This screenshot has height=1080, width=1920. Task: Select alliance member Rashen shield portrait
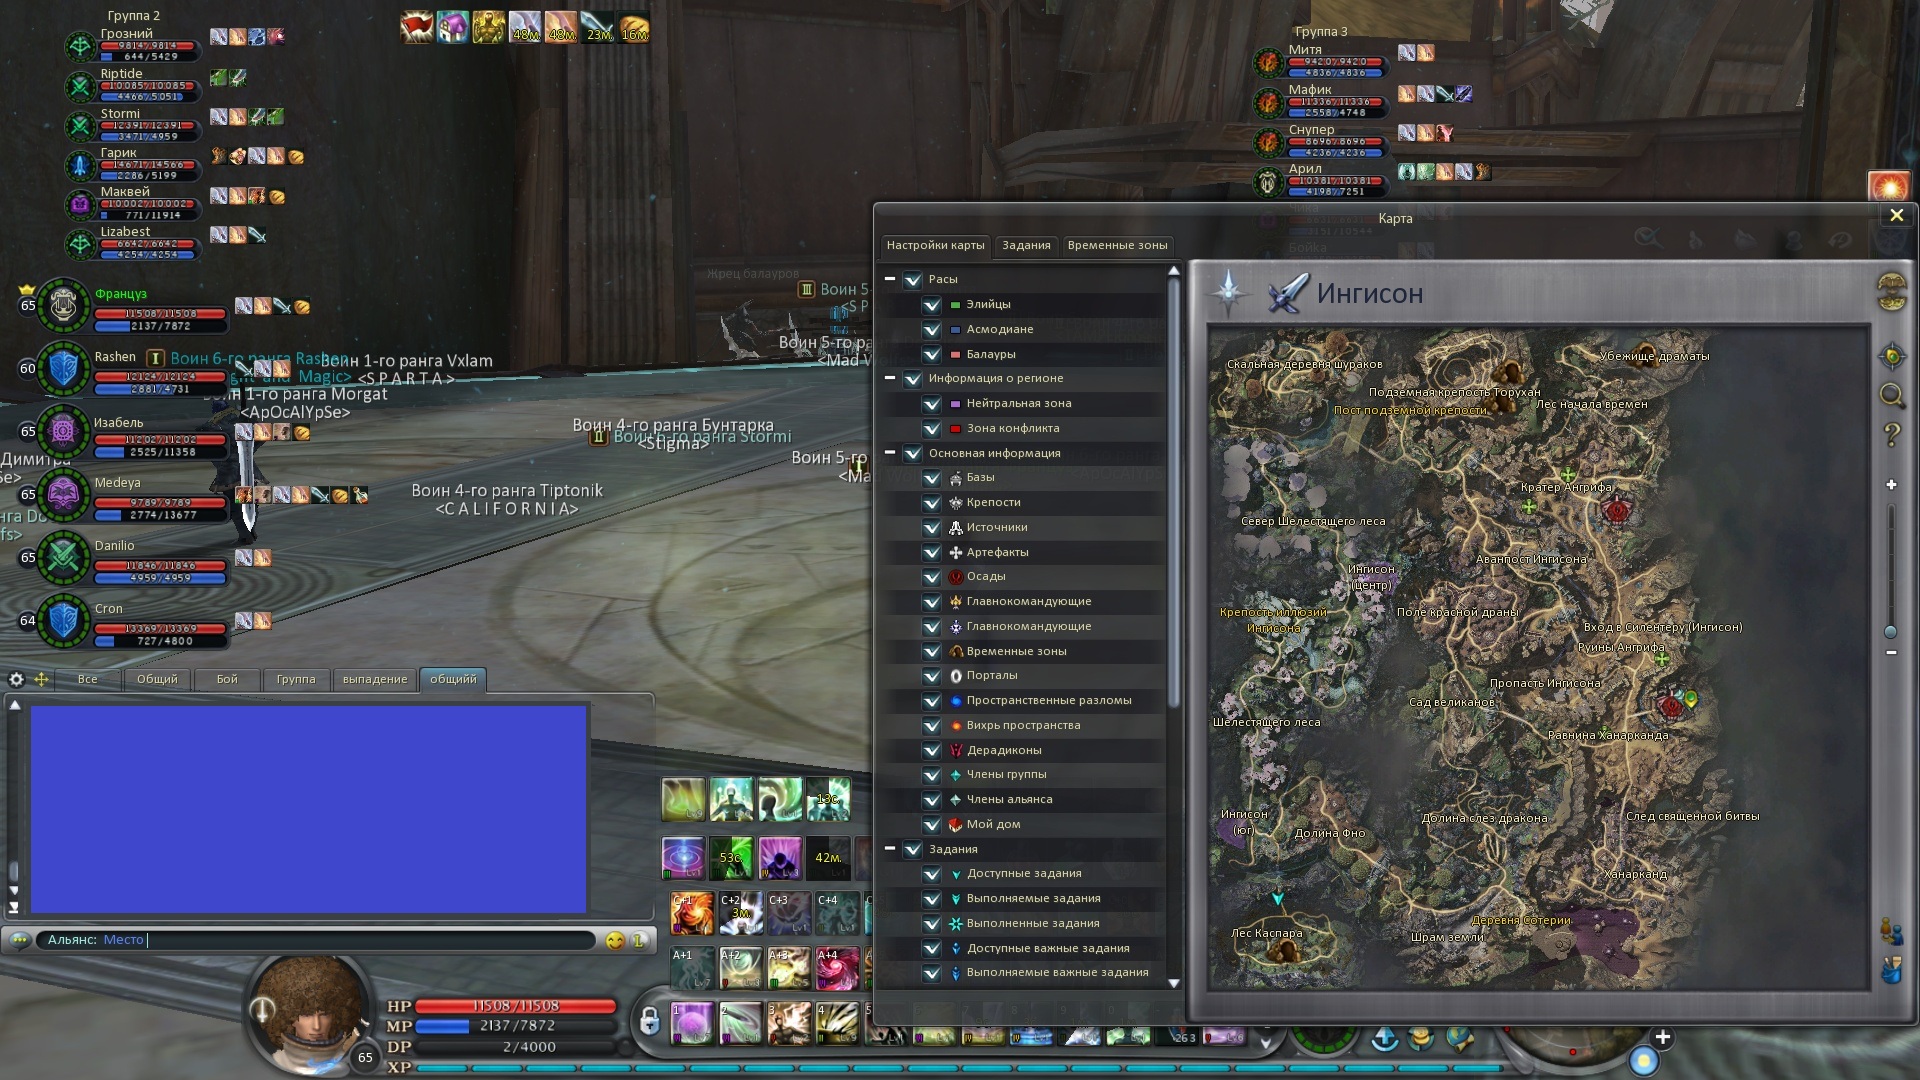point(64,368)
